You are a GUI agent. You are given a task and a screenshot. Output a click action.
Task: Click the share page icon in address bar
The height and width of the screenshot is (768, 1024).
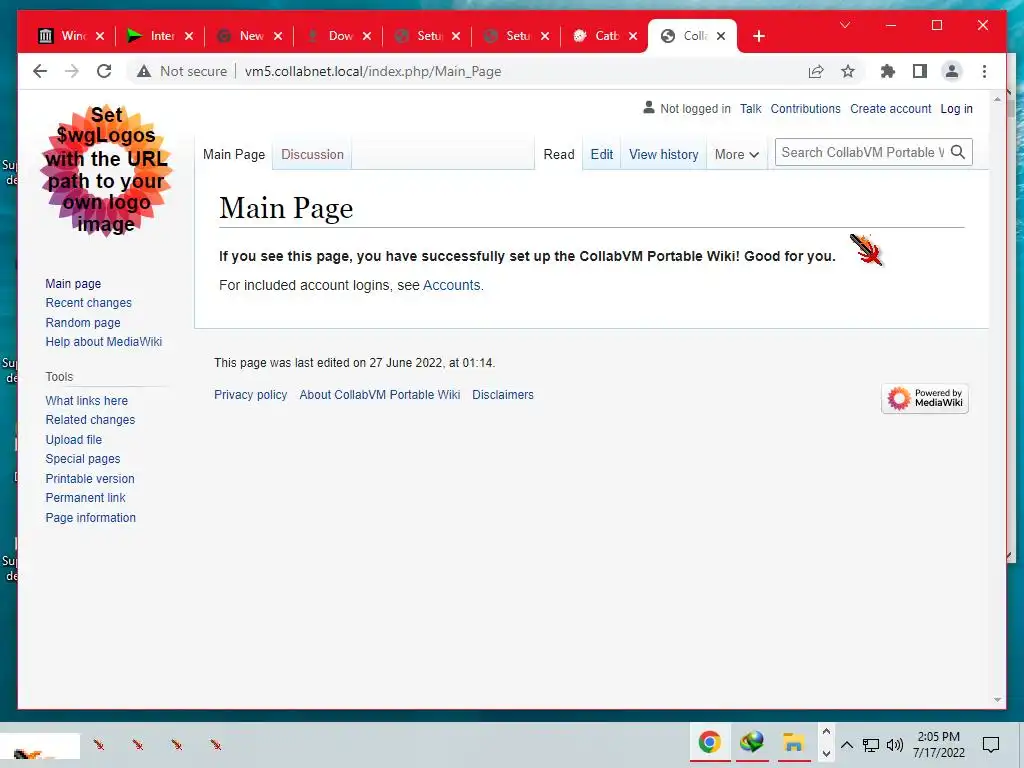(x=816, y=71)
